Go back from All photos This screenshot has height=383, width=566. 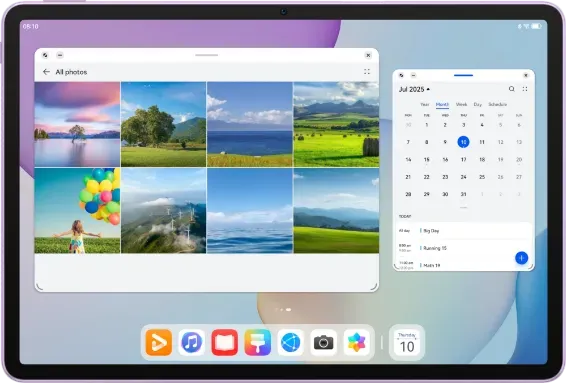click(46, 72)
